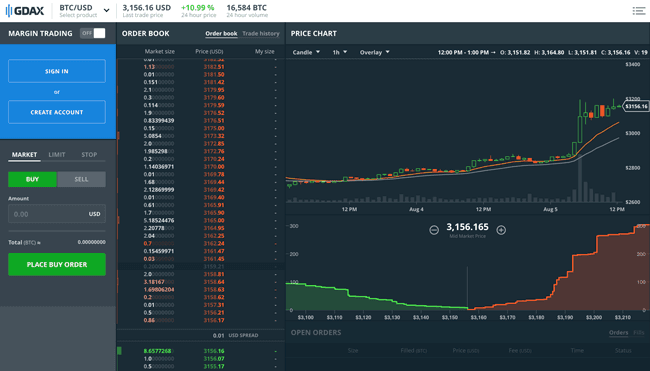Open the 1h interval dropdown
Image resolution: width=650 pixels, height=371 pixels.
(x=340, y=52)
